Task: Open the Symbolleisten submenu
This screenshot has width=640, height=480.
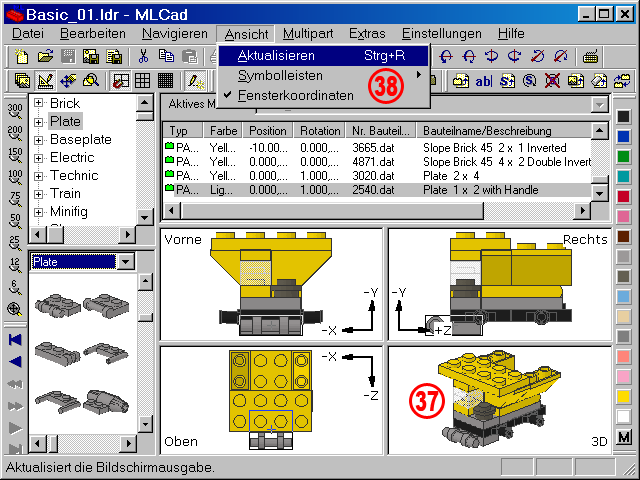Action: (324, 76)
